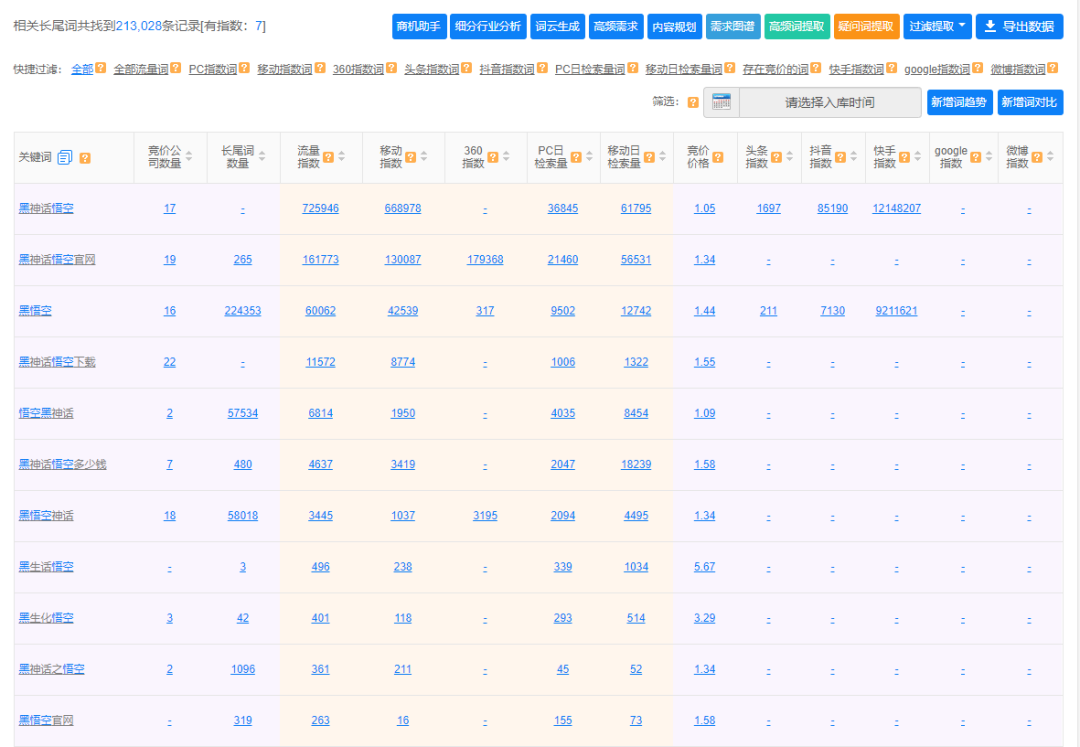Click the copy-keywords icon beside 关键词 header

tap(65, 158)
